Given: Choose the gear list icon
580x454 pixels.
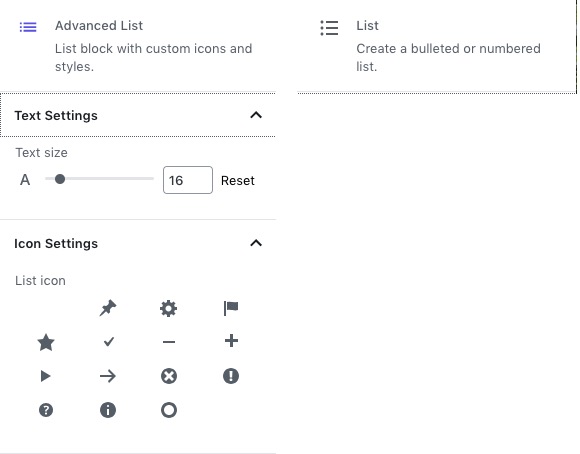Looking at the screenshot, I should tap(169, 309).
